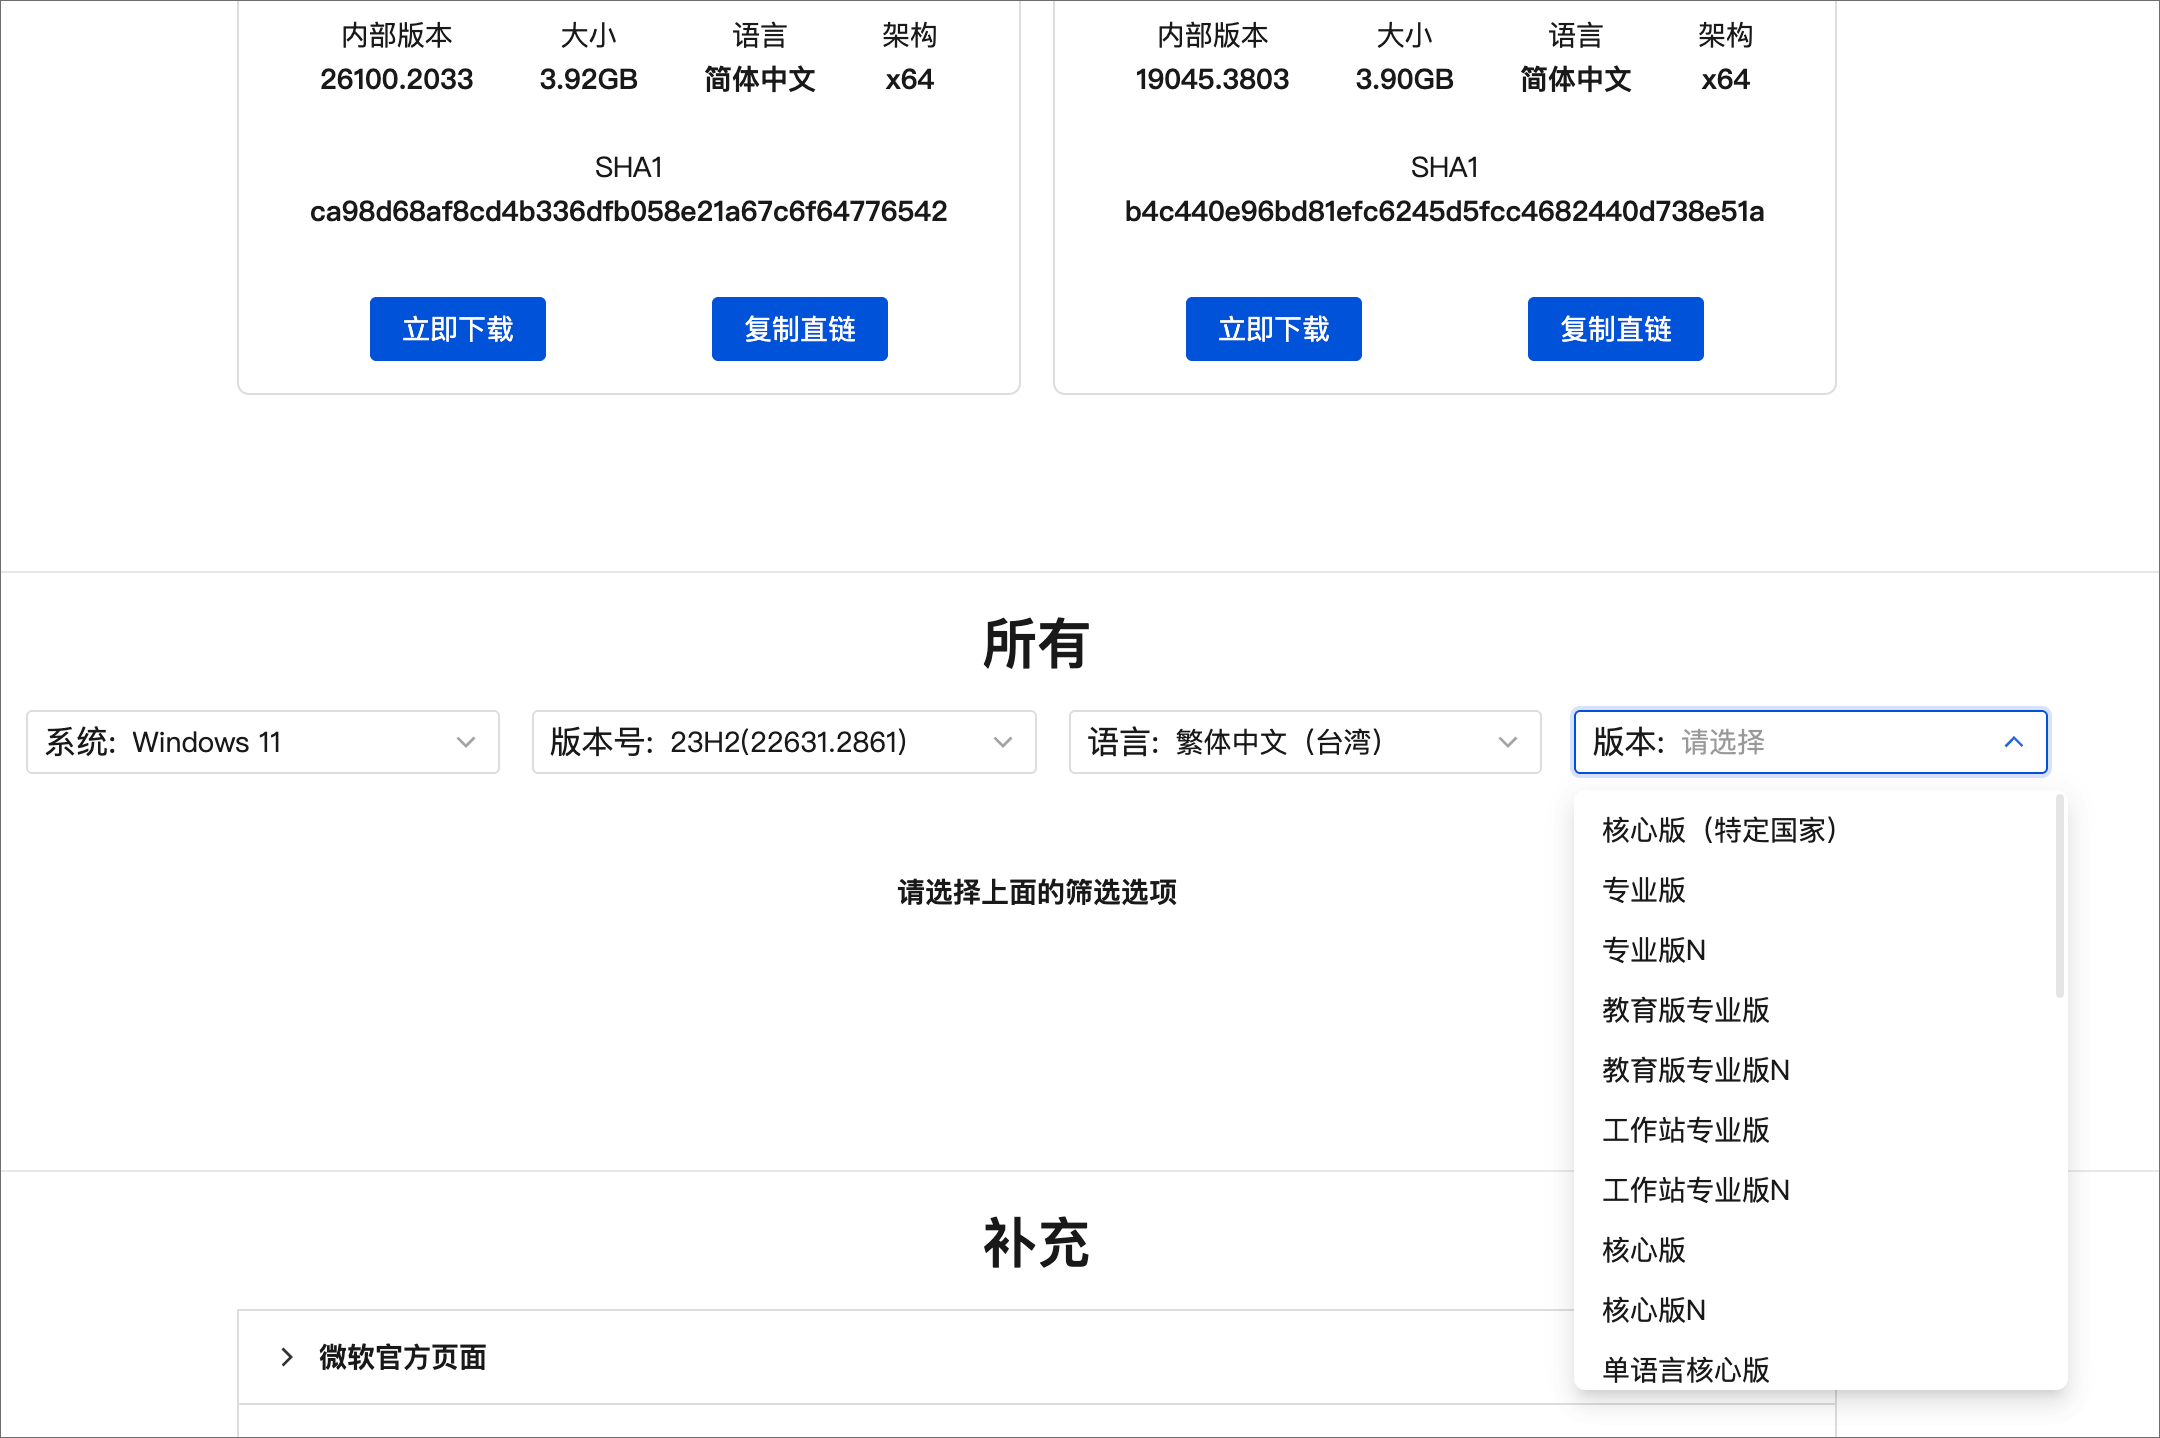Viewport: 2160px width, 1438px height.
Task: Click the down-chevron in the 系统 select box
Action: (x=465, y=742)
